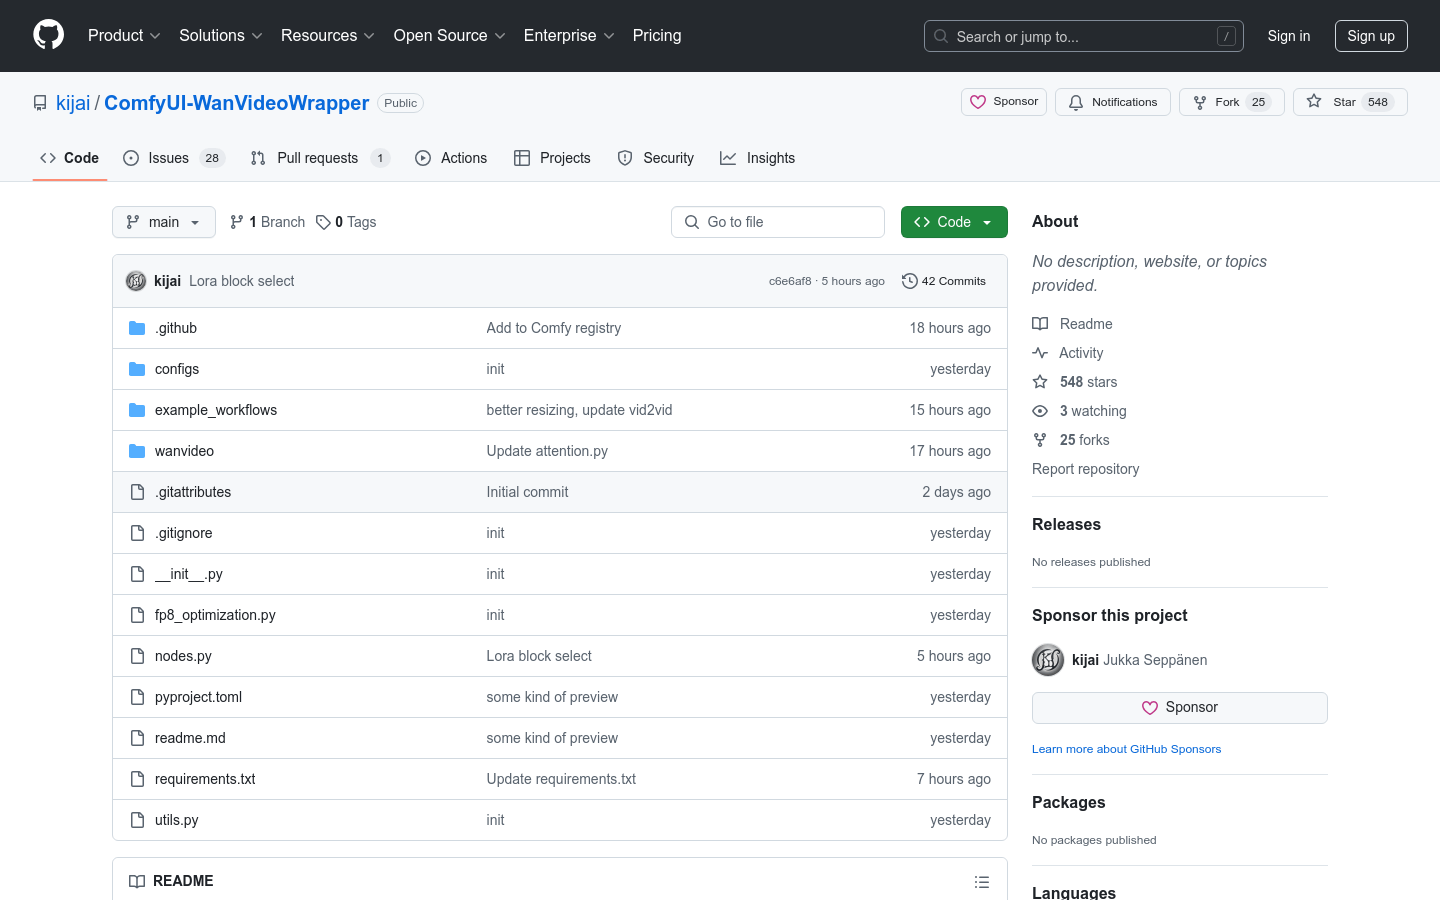Click the Activity pulse icon
This screenshot has width=1440, height=900.
[1040, 353]
